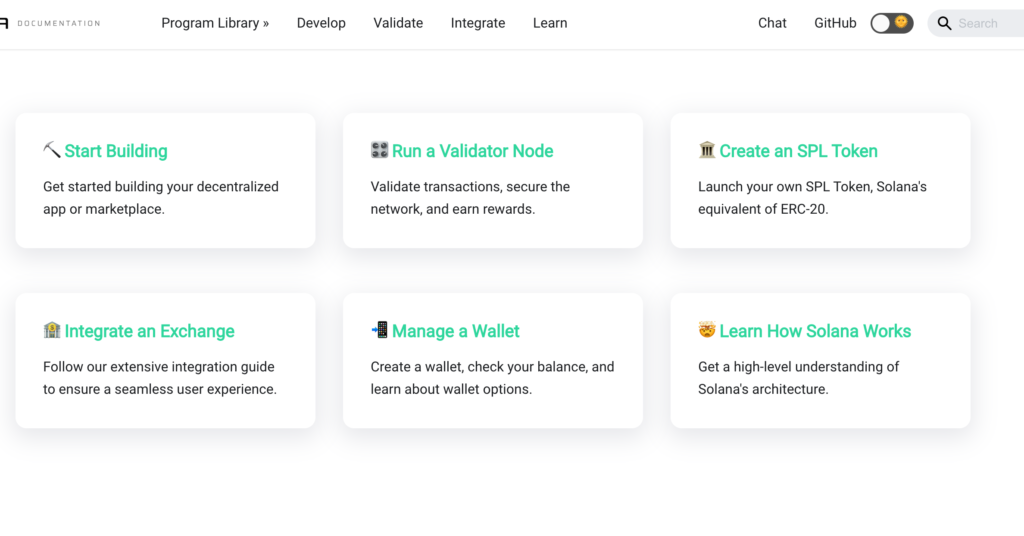This screenshot has height=536, width=1024.
Task: Click the DOCUMENTATION text in header
Action: click(59, 24)
